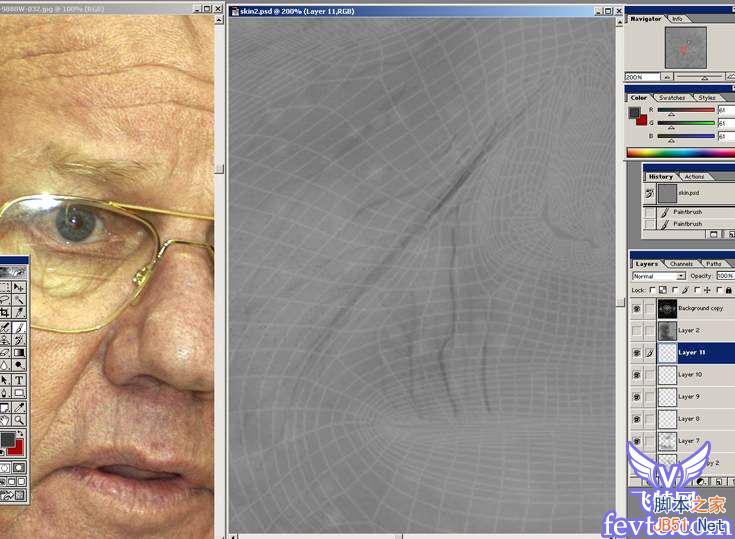Select the Rectangle shape tool
Screen dimensions: 735x539
[18, 393]
